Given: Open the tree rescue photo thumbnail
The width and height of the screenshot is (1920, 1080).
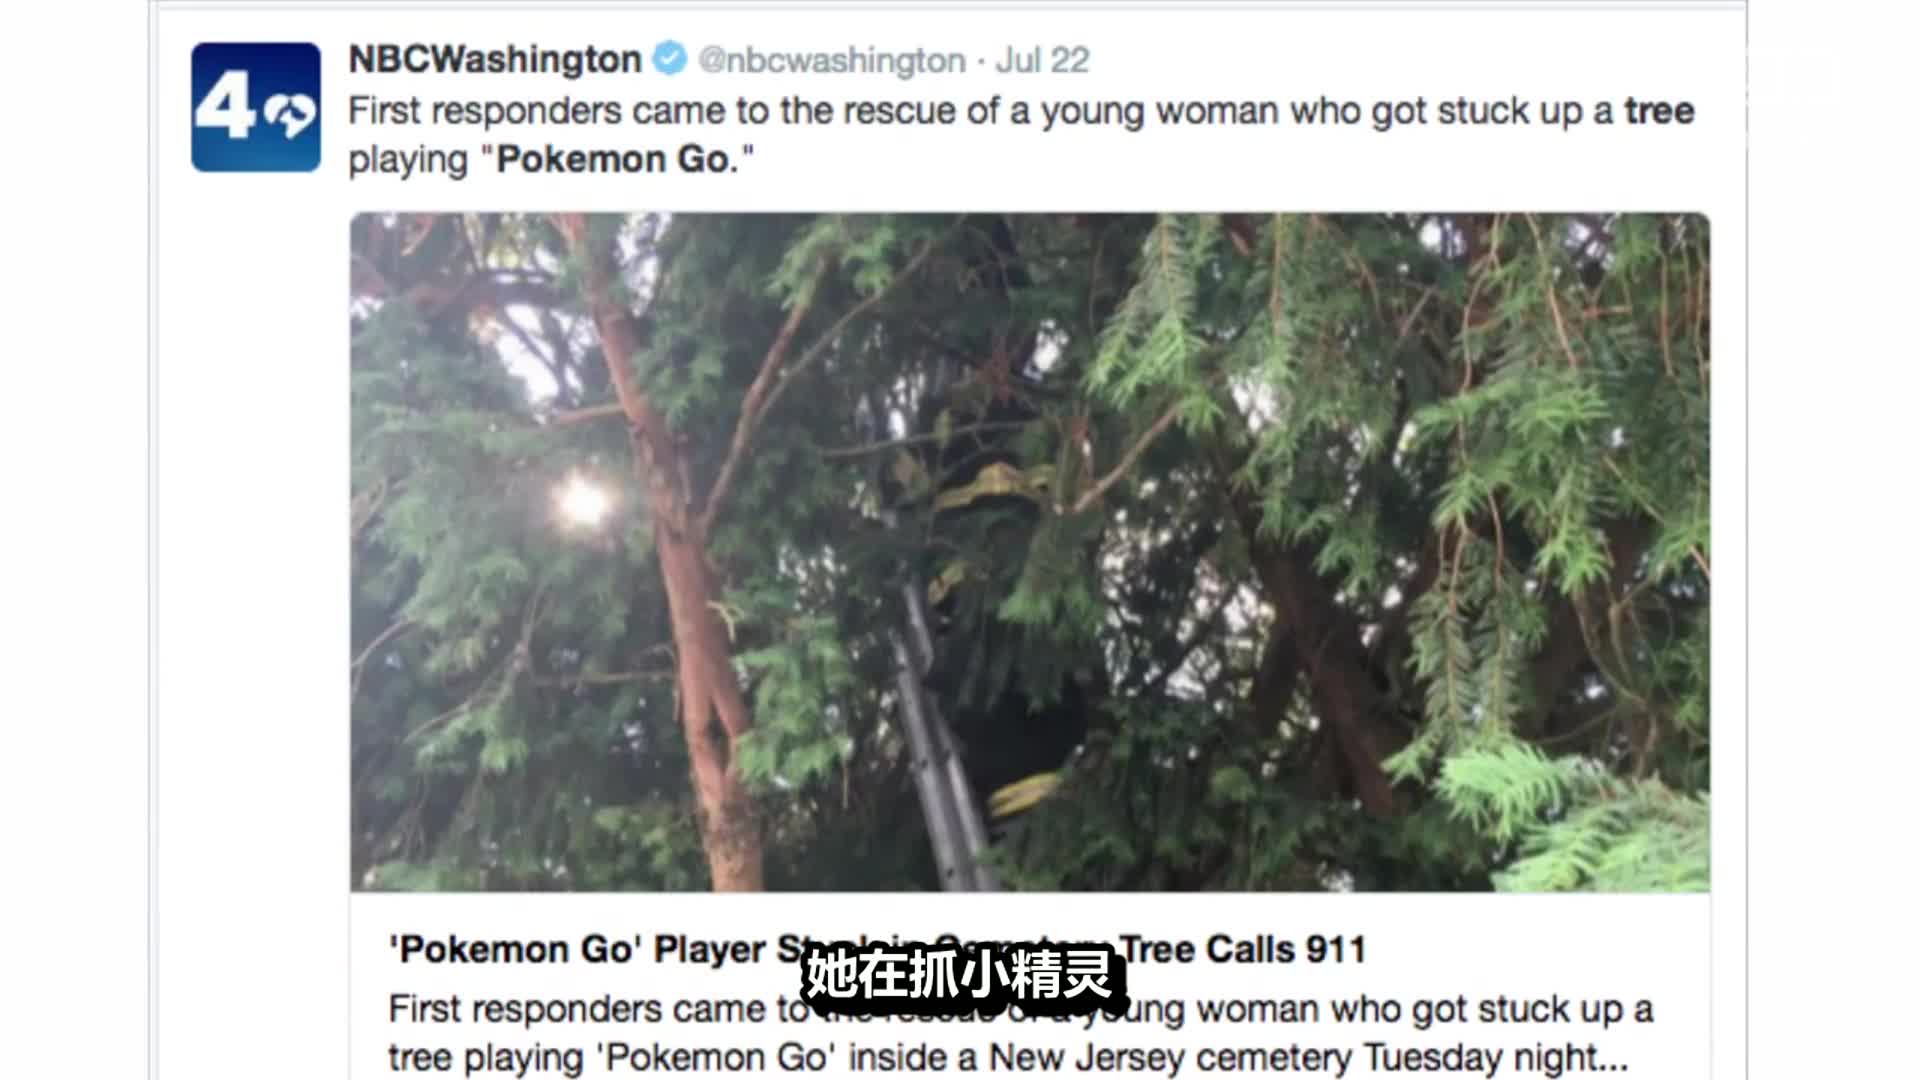Looking at the screenshot, I should coord(1030,552).
